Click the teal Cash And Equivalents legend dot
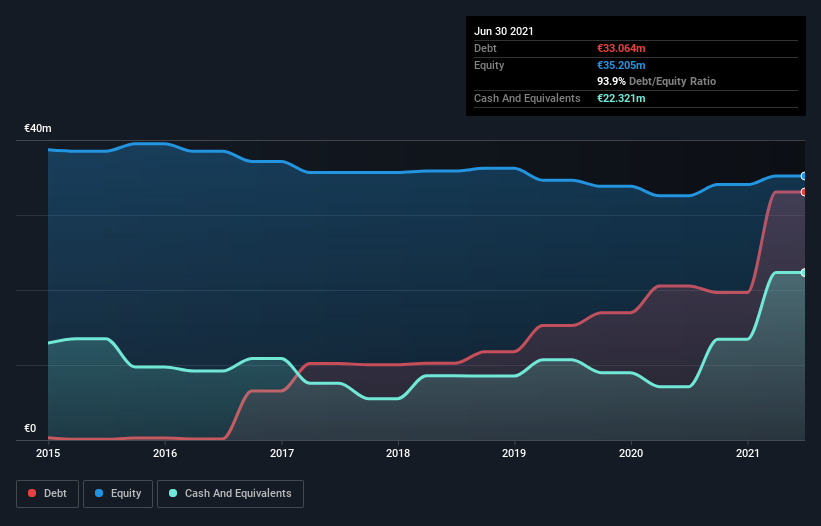 pos(173,493)
